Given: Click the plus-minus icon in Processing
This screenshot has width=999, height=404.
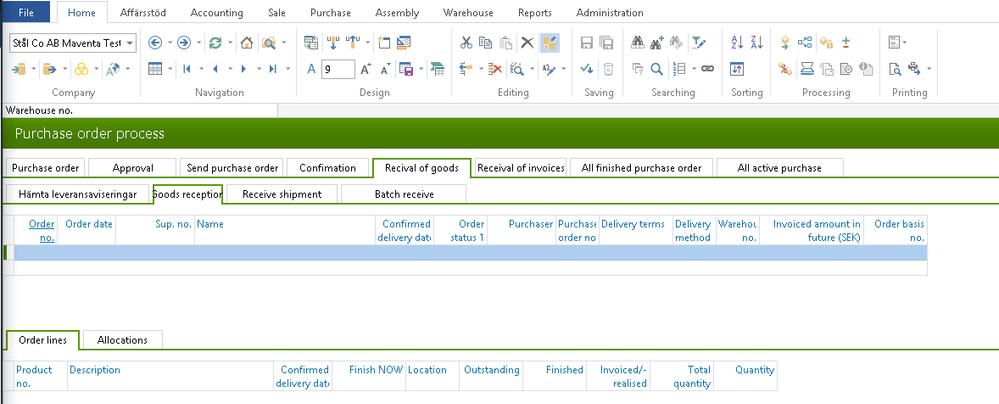Looking at the screenshot, I should point(846,43).
